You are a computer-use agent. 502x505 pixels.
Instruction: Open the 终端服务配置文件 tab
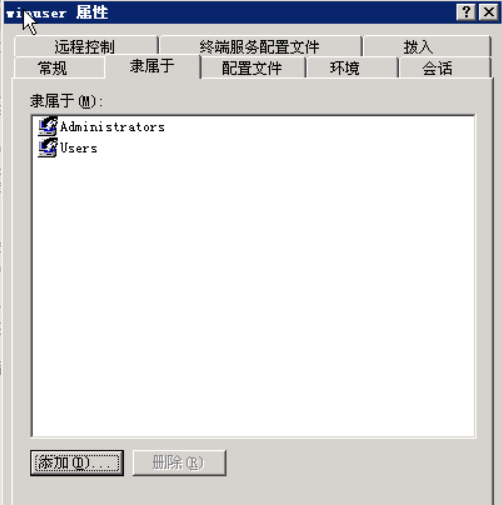pyautogui.click(x=260, y=46)
